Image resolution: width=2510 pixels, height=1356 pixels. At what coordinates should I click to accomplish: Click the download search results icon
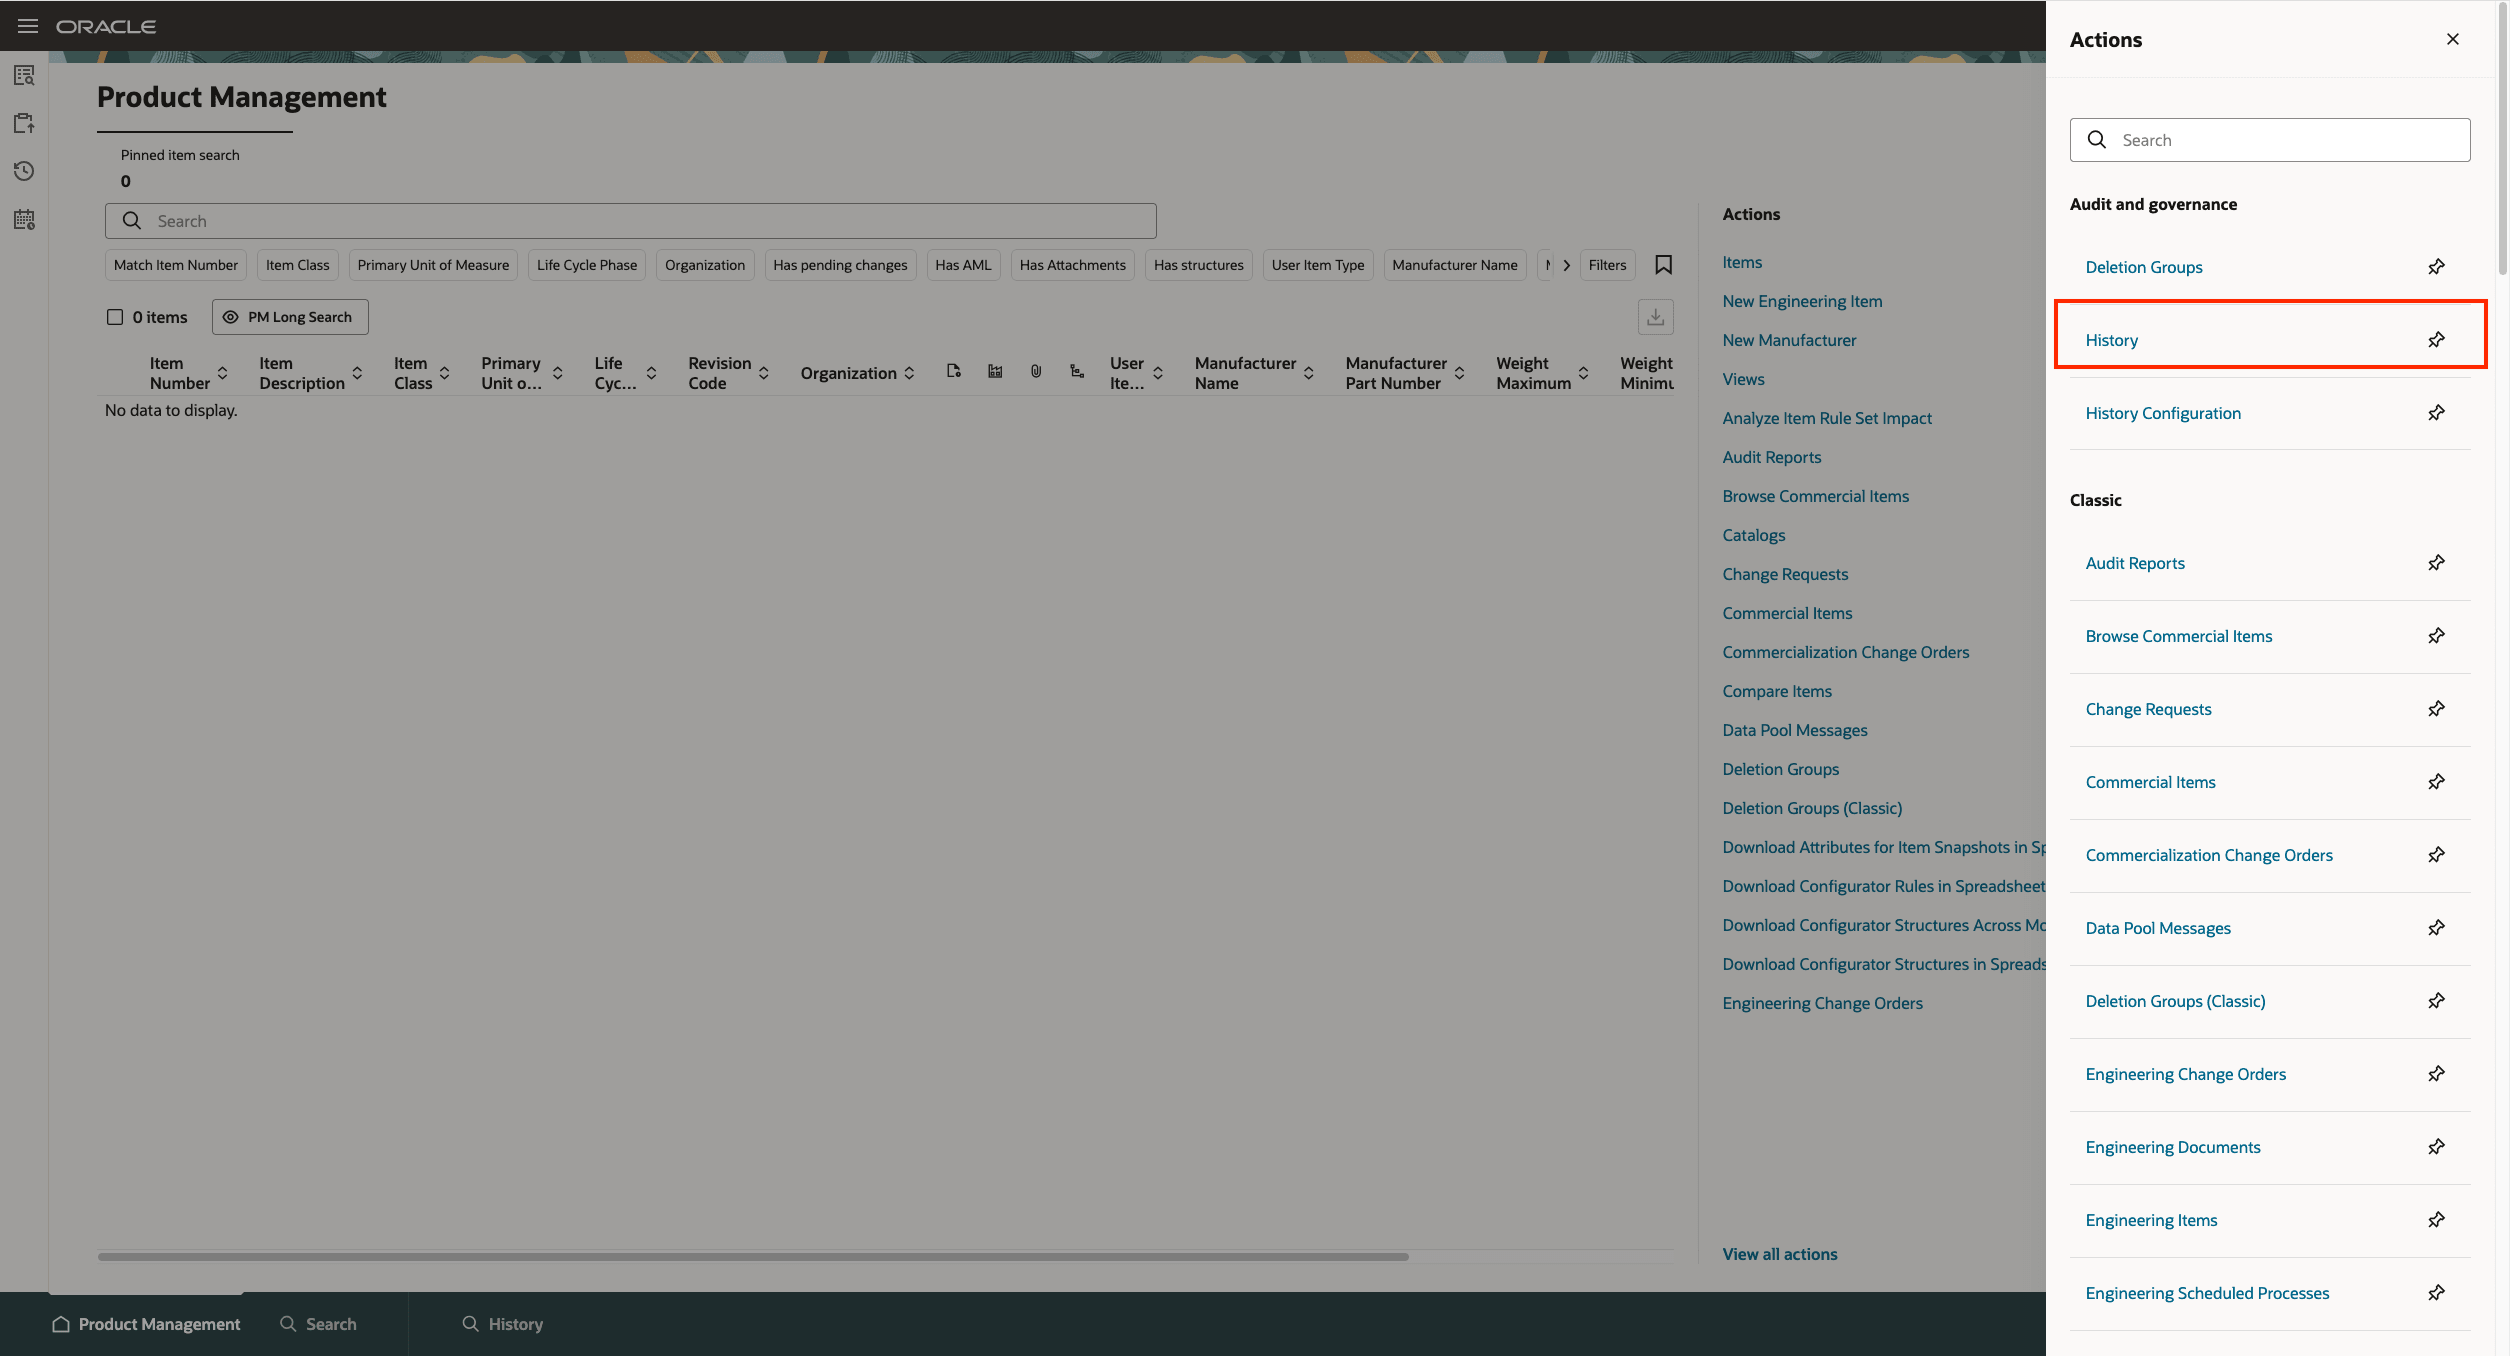[x=1655, y=317]
